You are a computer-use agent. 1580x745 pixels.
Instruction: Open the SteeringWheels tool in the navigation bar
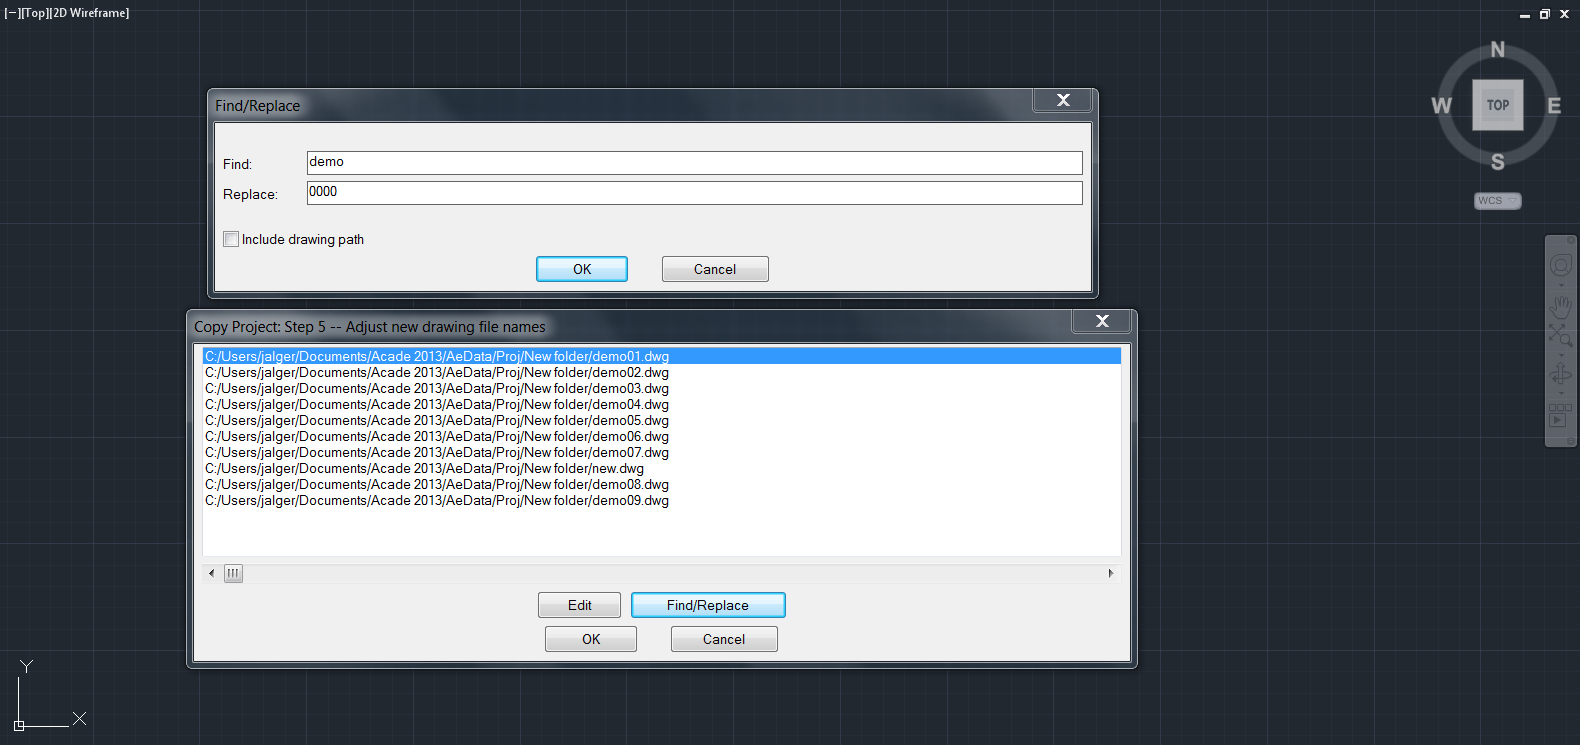pos(1561,265)
